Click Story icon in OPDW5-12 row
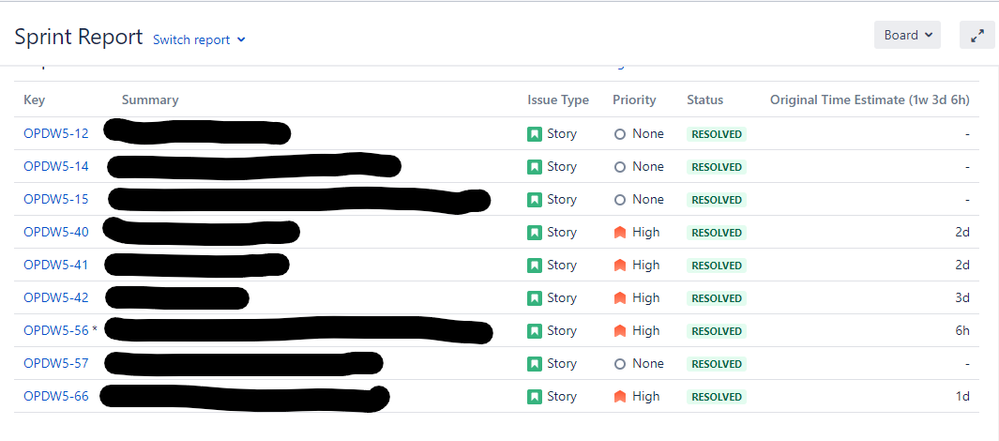999x441 pixels. tap(535, 134)
